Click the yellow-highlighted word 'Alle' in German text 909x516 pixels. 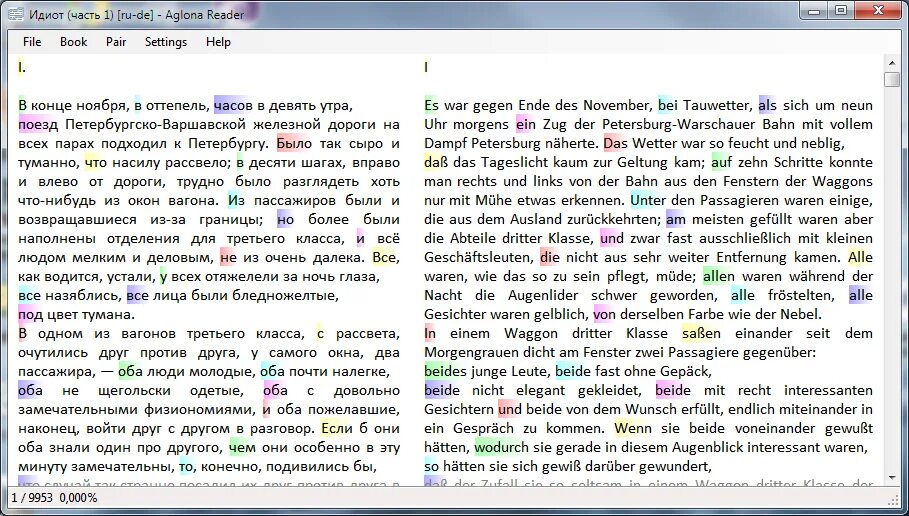(860, 257)
